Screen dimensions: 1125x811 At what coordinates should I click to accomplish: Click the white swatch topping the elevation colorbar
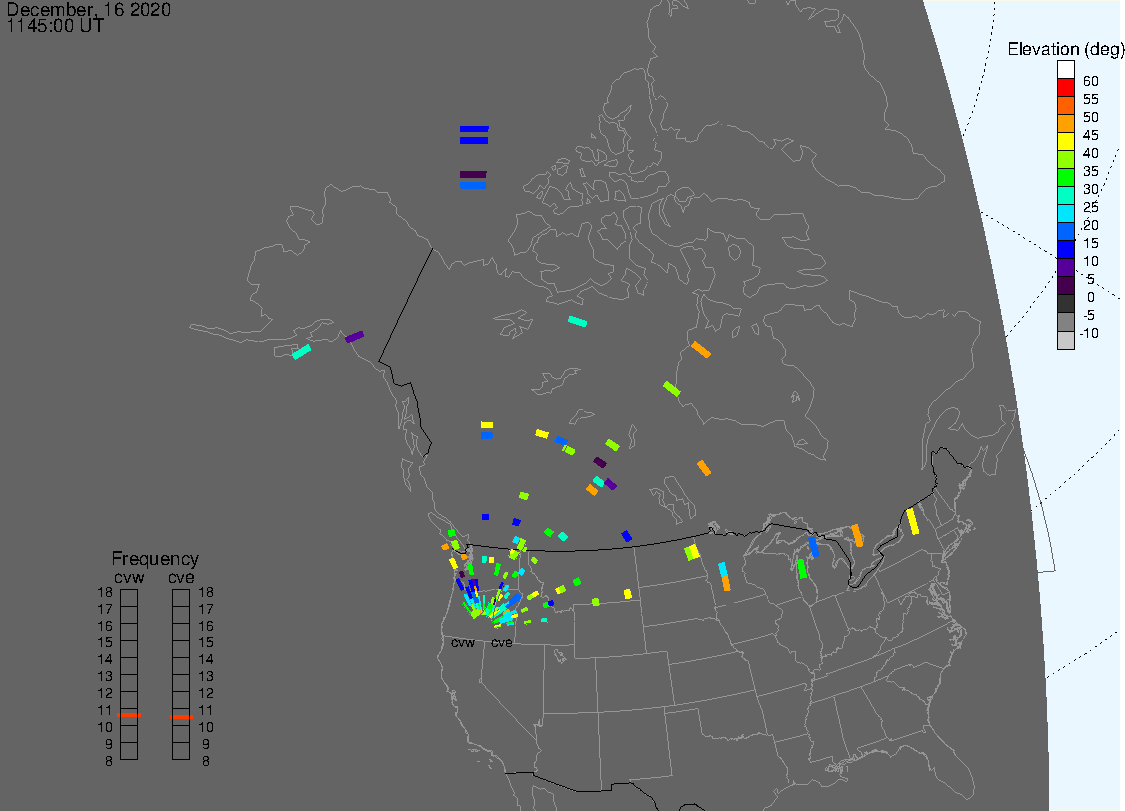pos(1065,69)
